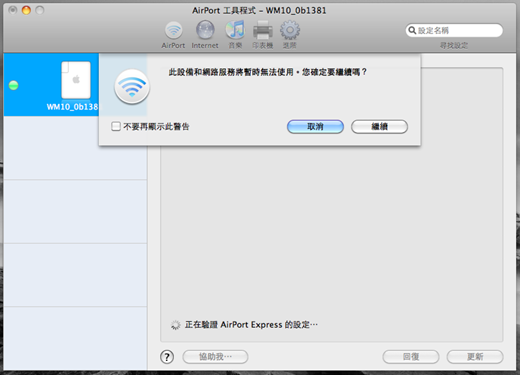
Task: Click the setting name search field
Action: (454, 30)
